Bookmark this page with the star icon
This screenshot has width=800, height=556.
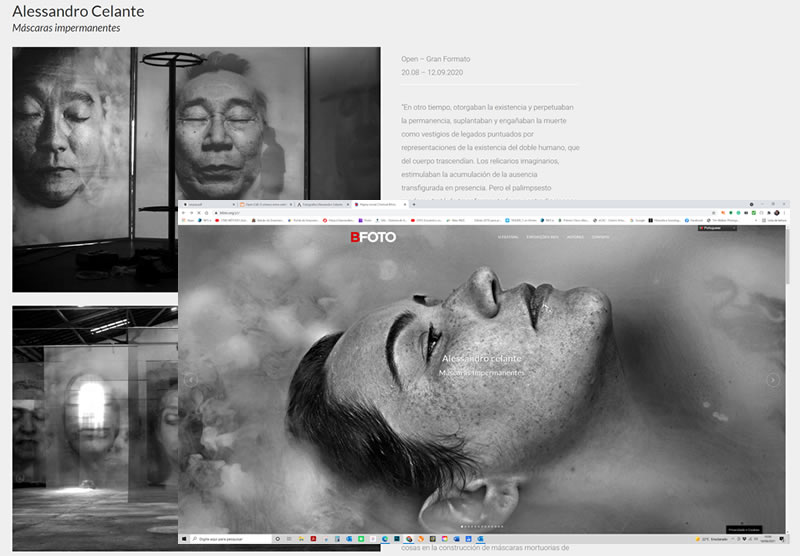(x=713, y=213)
